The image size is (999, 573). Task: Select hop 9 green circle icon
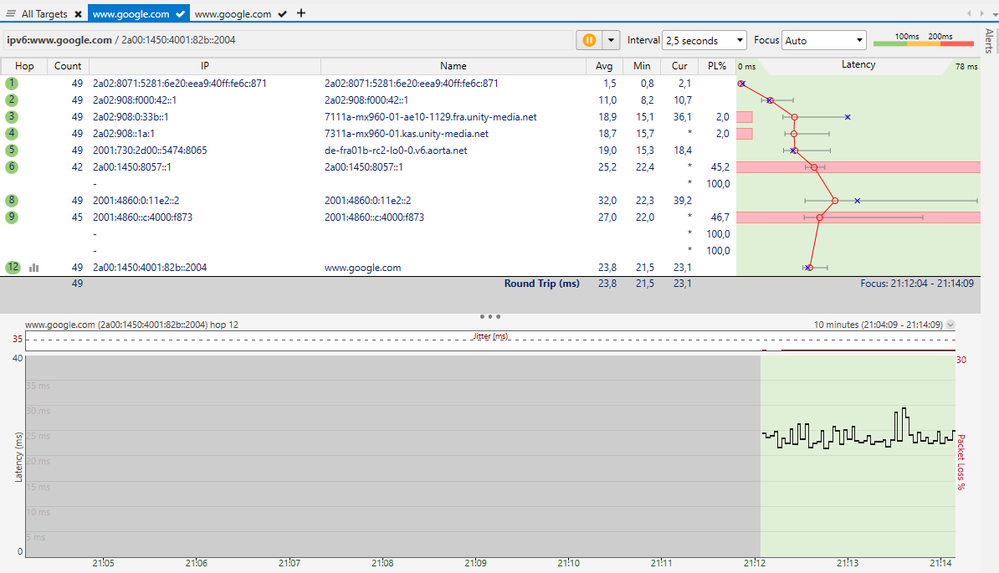(11, 217)
